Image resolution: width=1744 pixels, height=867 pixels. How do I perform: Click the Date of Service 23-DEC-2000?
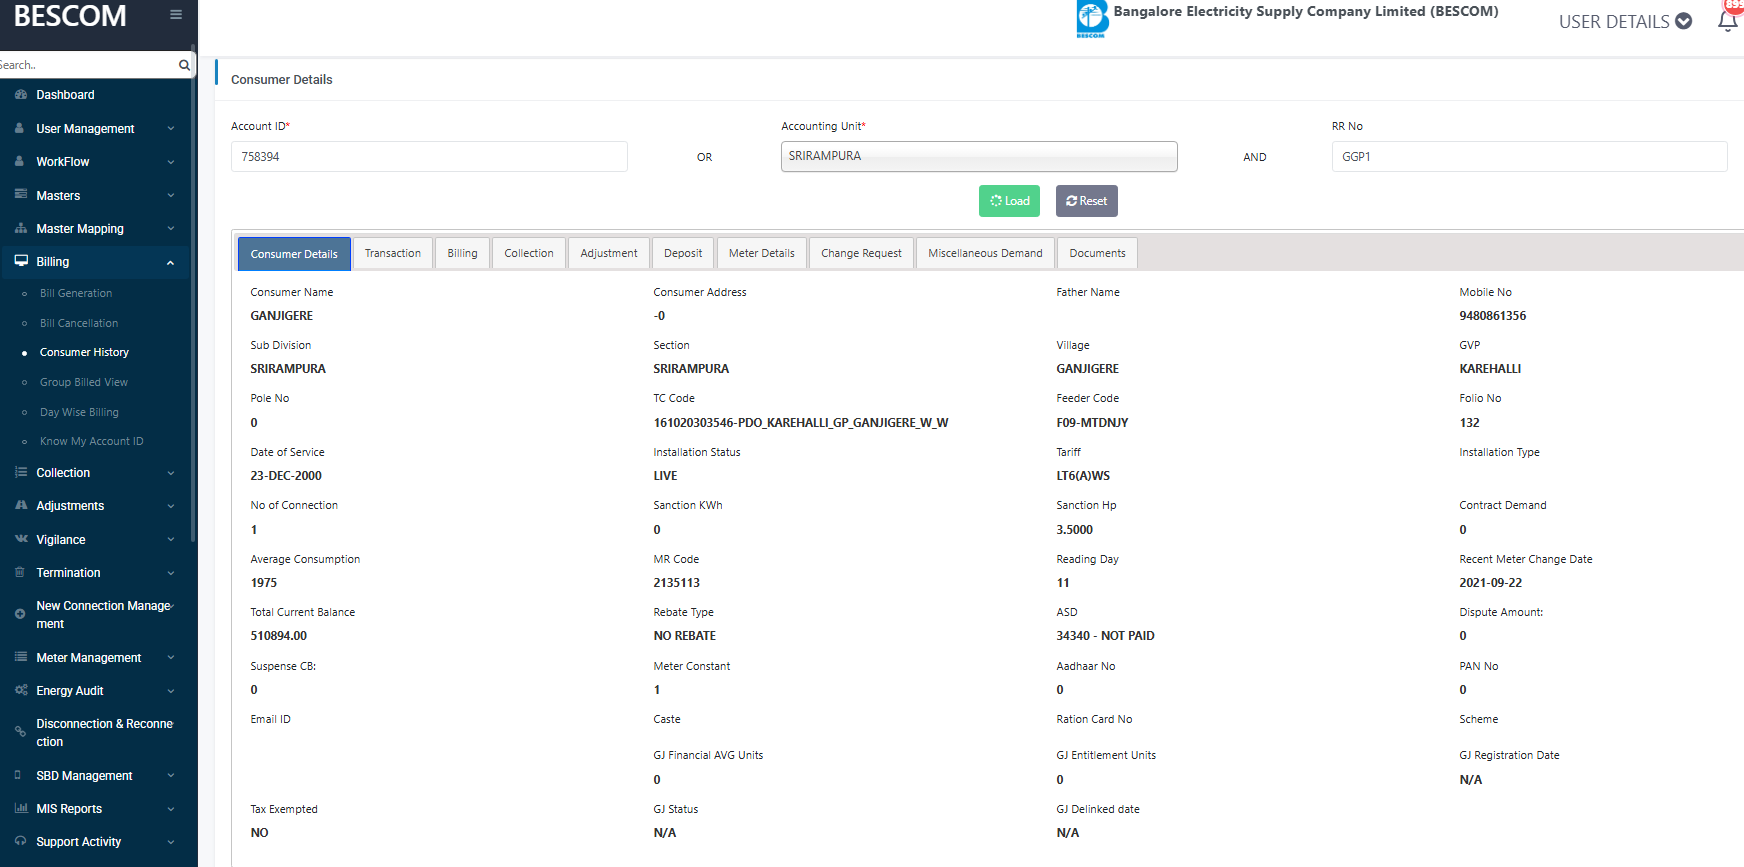(286, 475)
